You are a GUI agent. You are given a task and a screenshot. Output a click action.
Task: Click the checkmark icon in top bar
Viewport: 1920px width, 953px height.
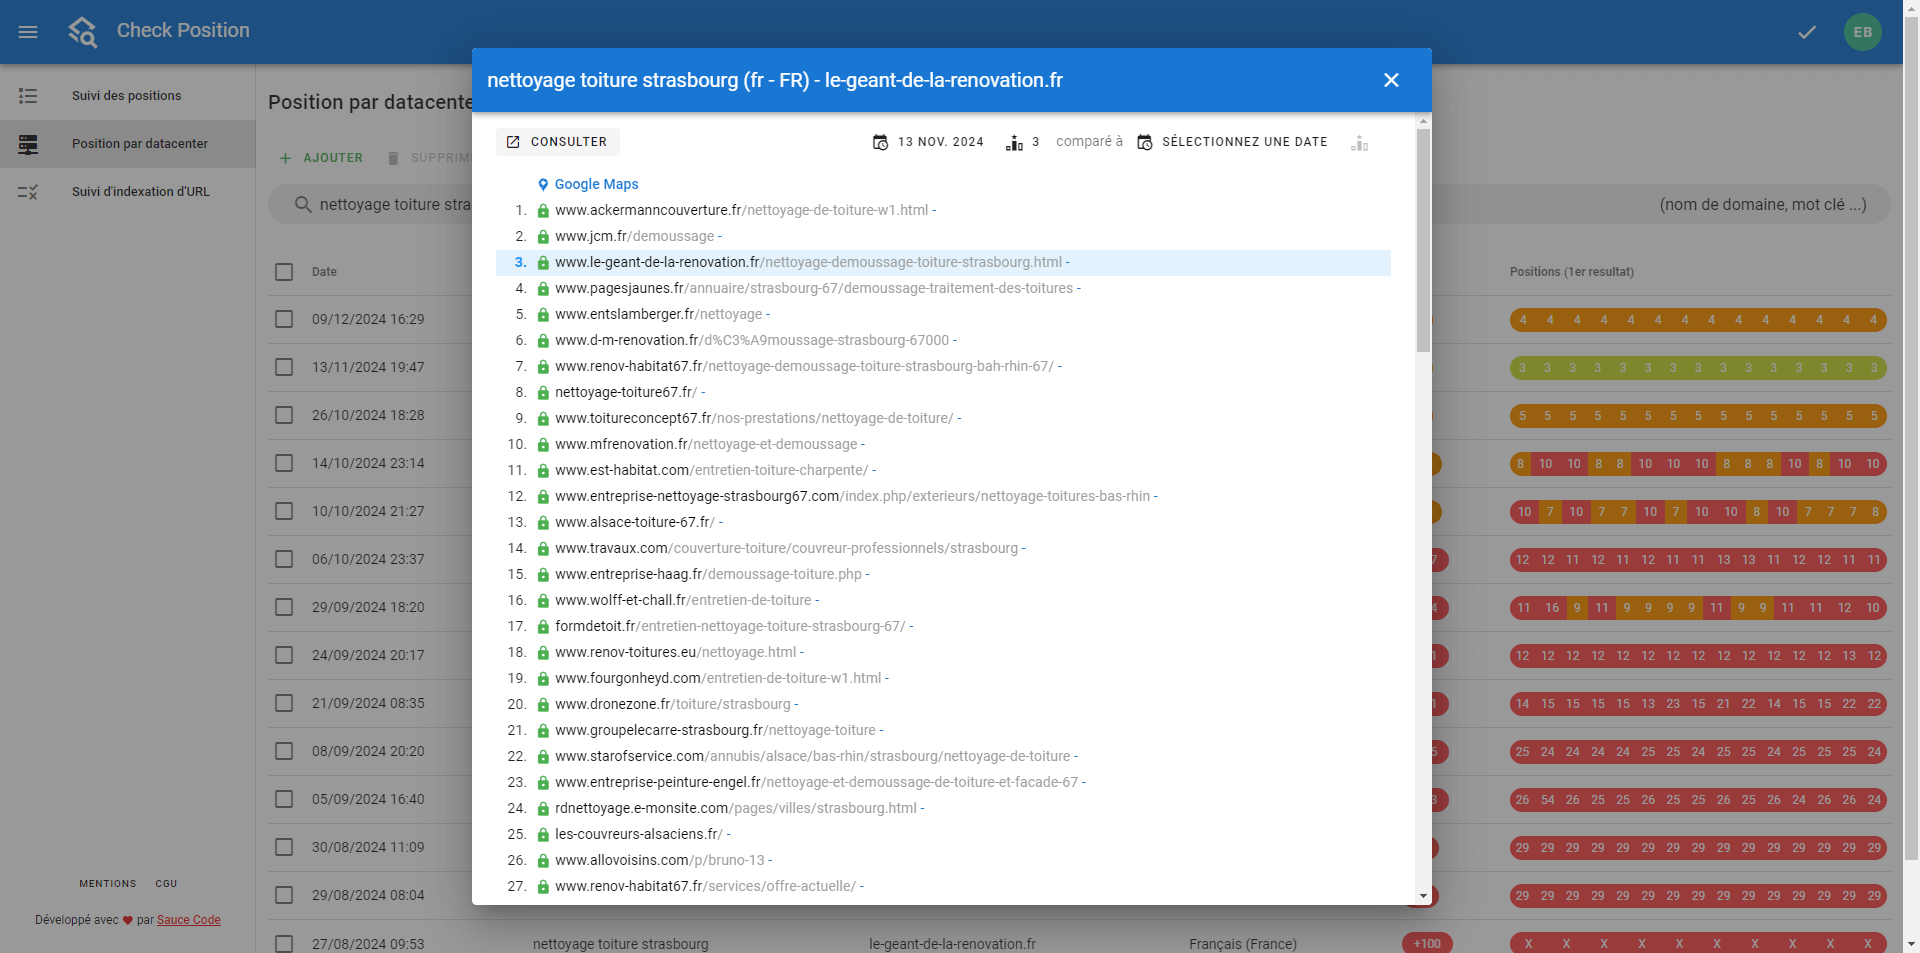click(x=1807, y=32)
